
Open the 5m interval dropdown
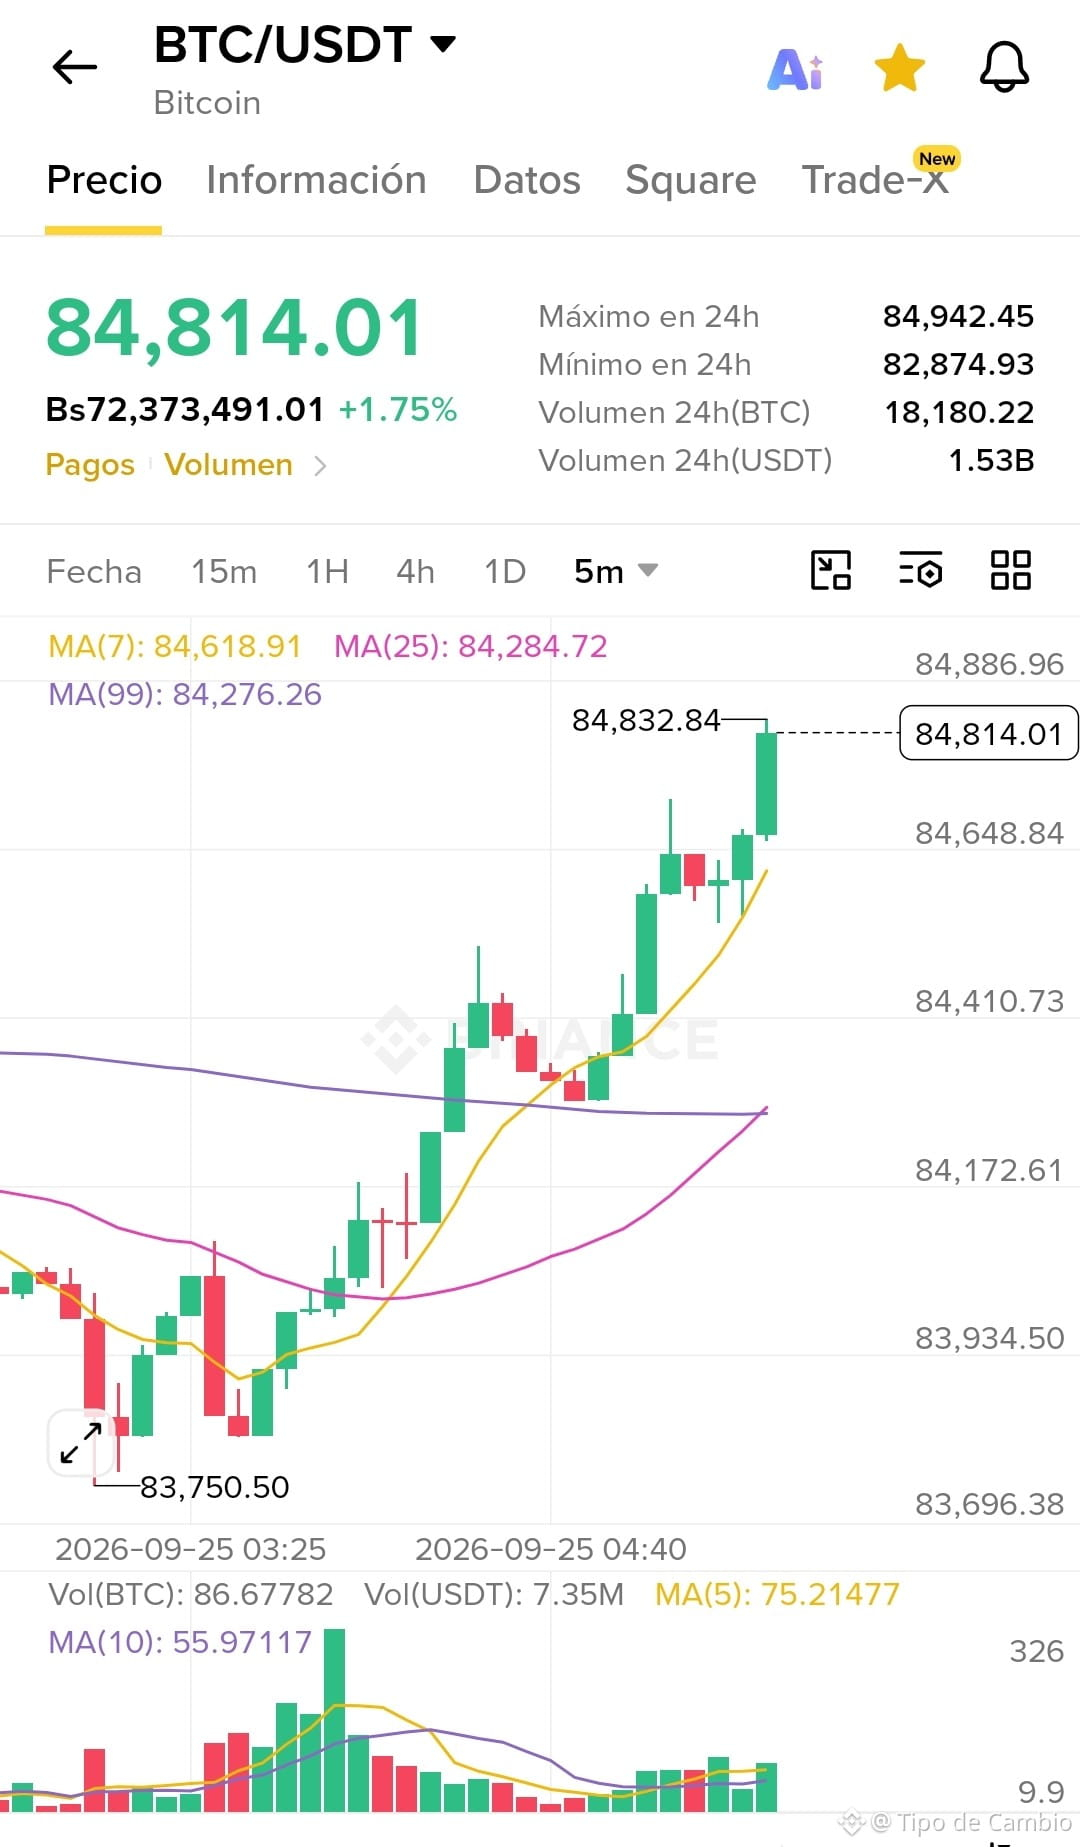pyautogui.click(x=615, y=571)
